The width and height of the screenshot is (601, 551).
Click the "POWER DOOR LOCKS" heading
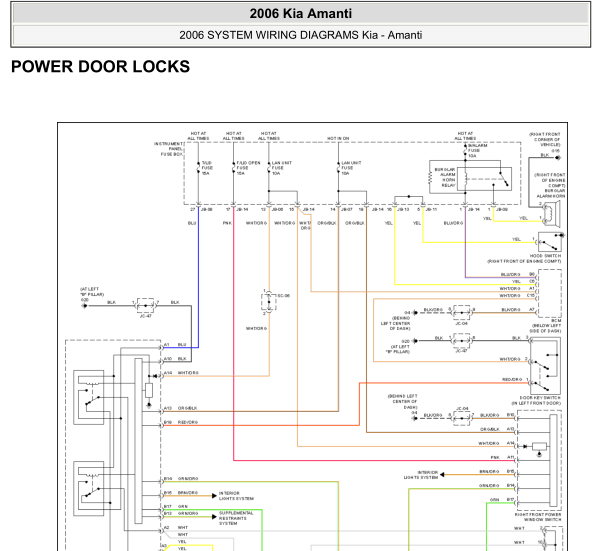[100, 67]
